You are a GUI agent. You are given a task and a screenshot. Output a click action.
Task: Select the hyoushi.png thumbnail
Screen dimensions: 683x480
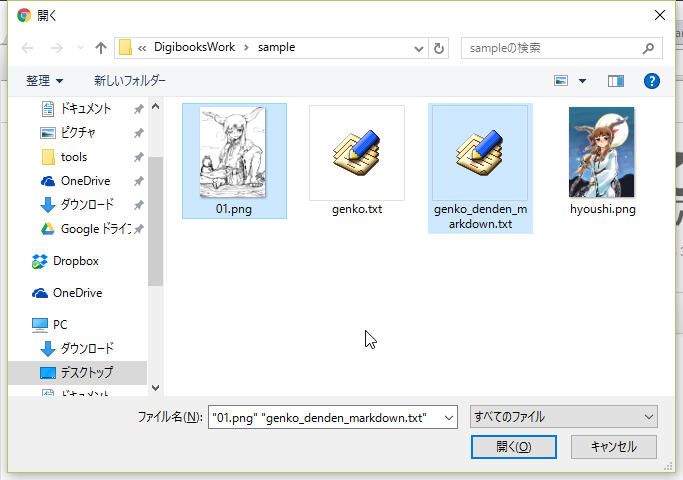(x=602, y=152)
